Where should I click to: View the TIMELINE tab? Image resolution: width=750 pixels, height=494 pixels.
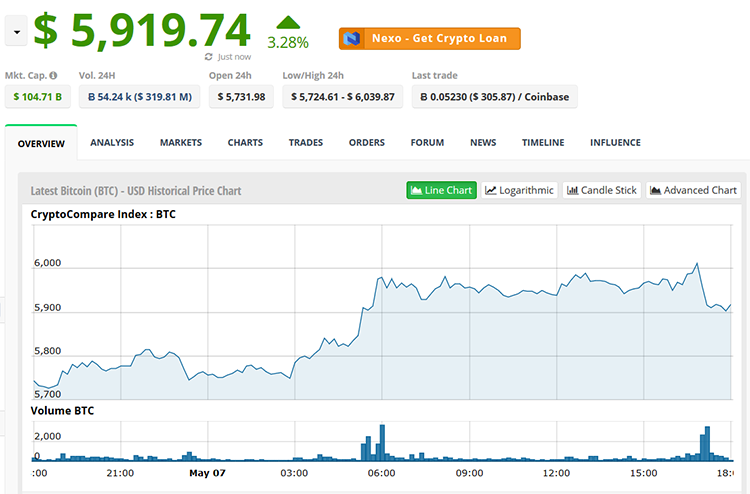543,143
